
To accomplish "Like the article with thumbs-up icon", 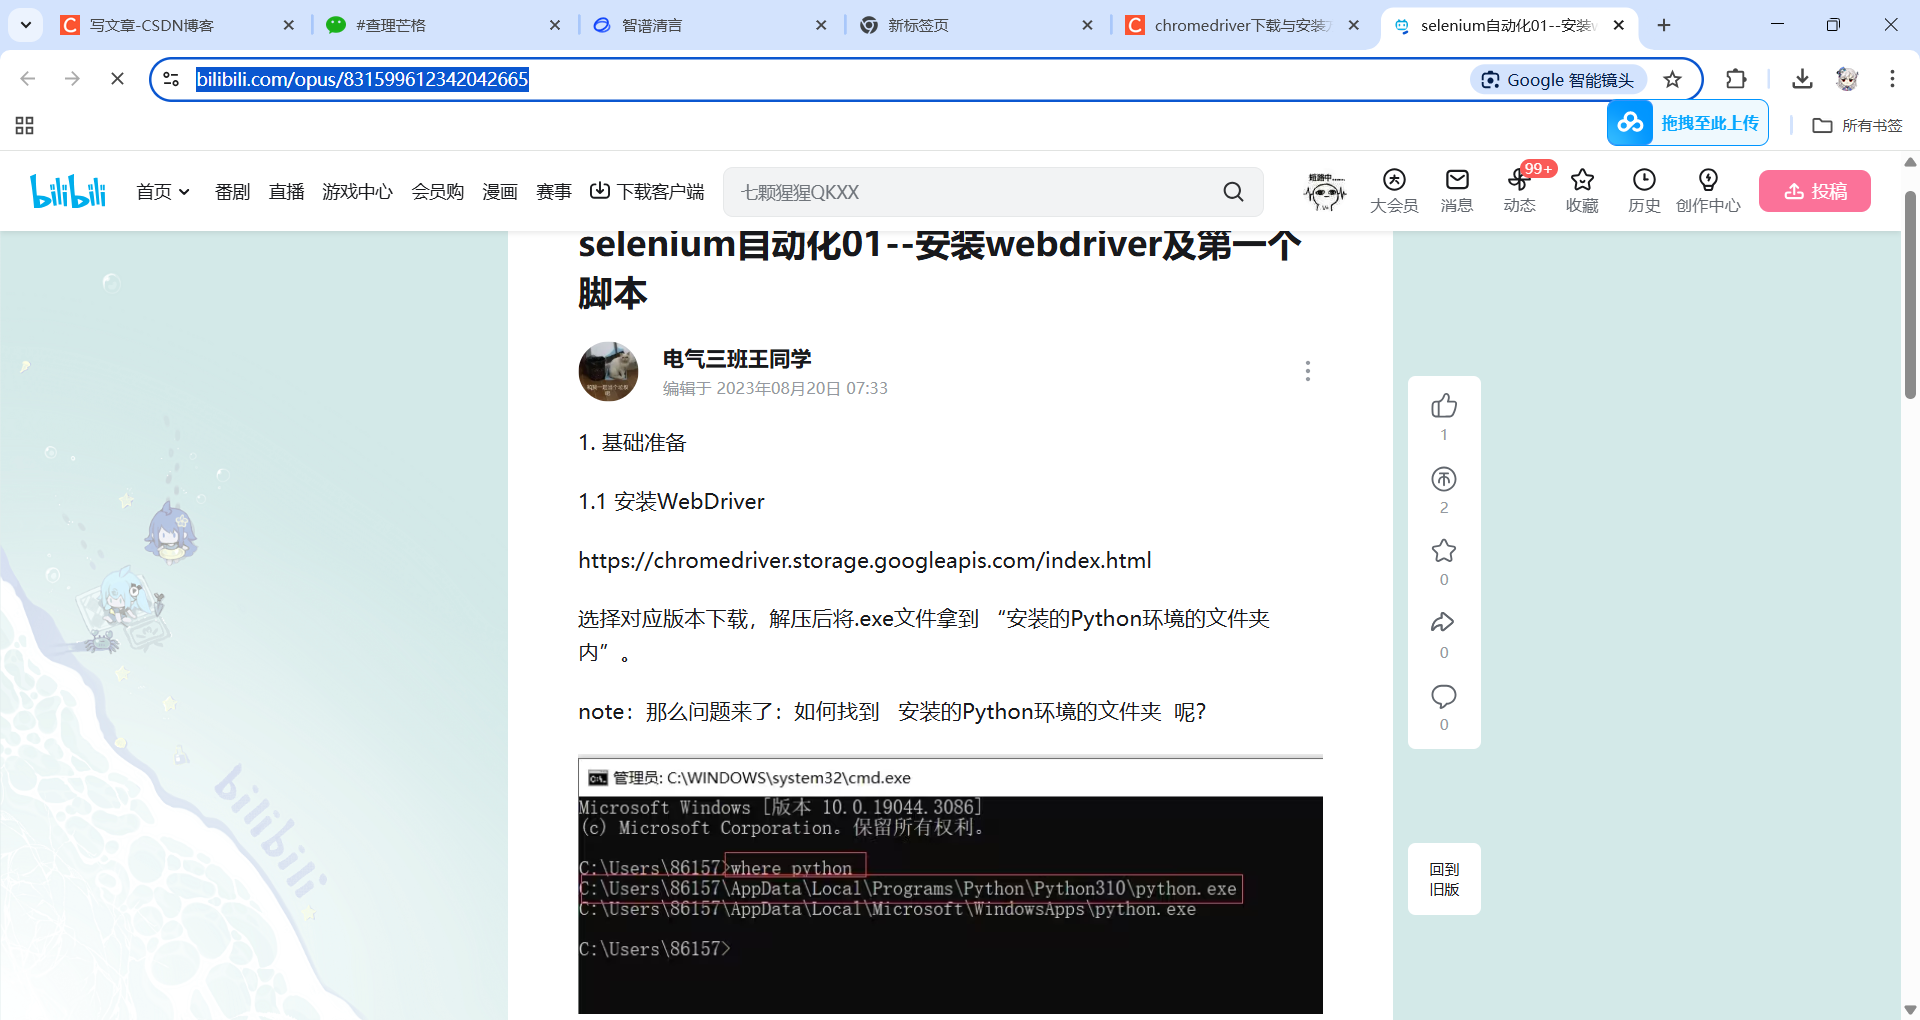I will point(1444,406).
